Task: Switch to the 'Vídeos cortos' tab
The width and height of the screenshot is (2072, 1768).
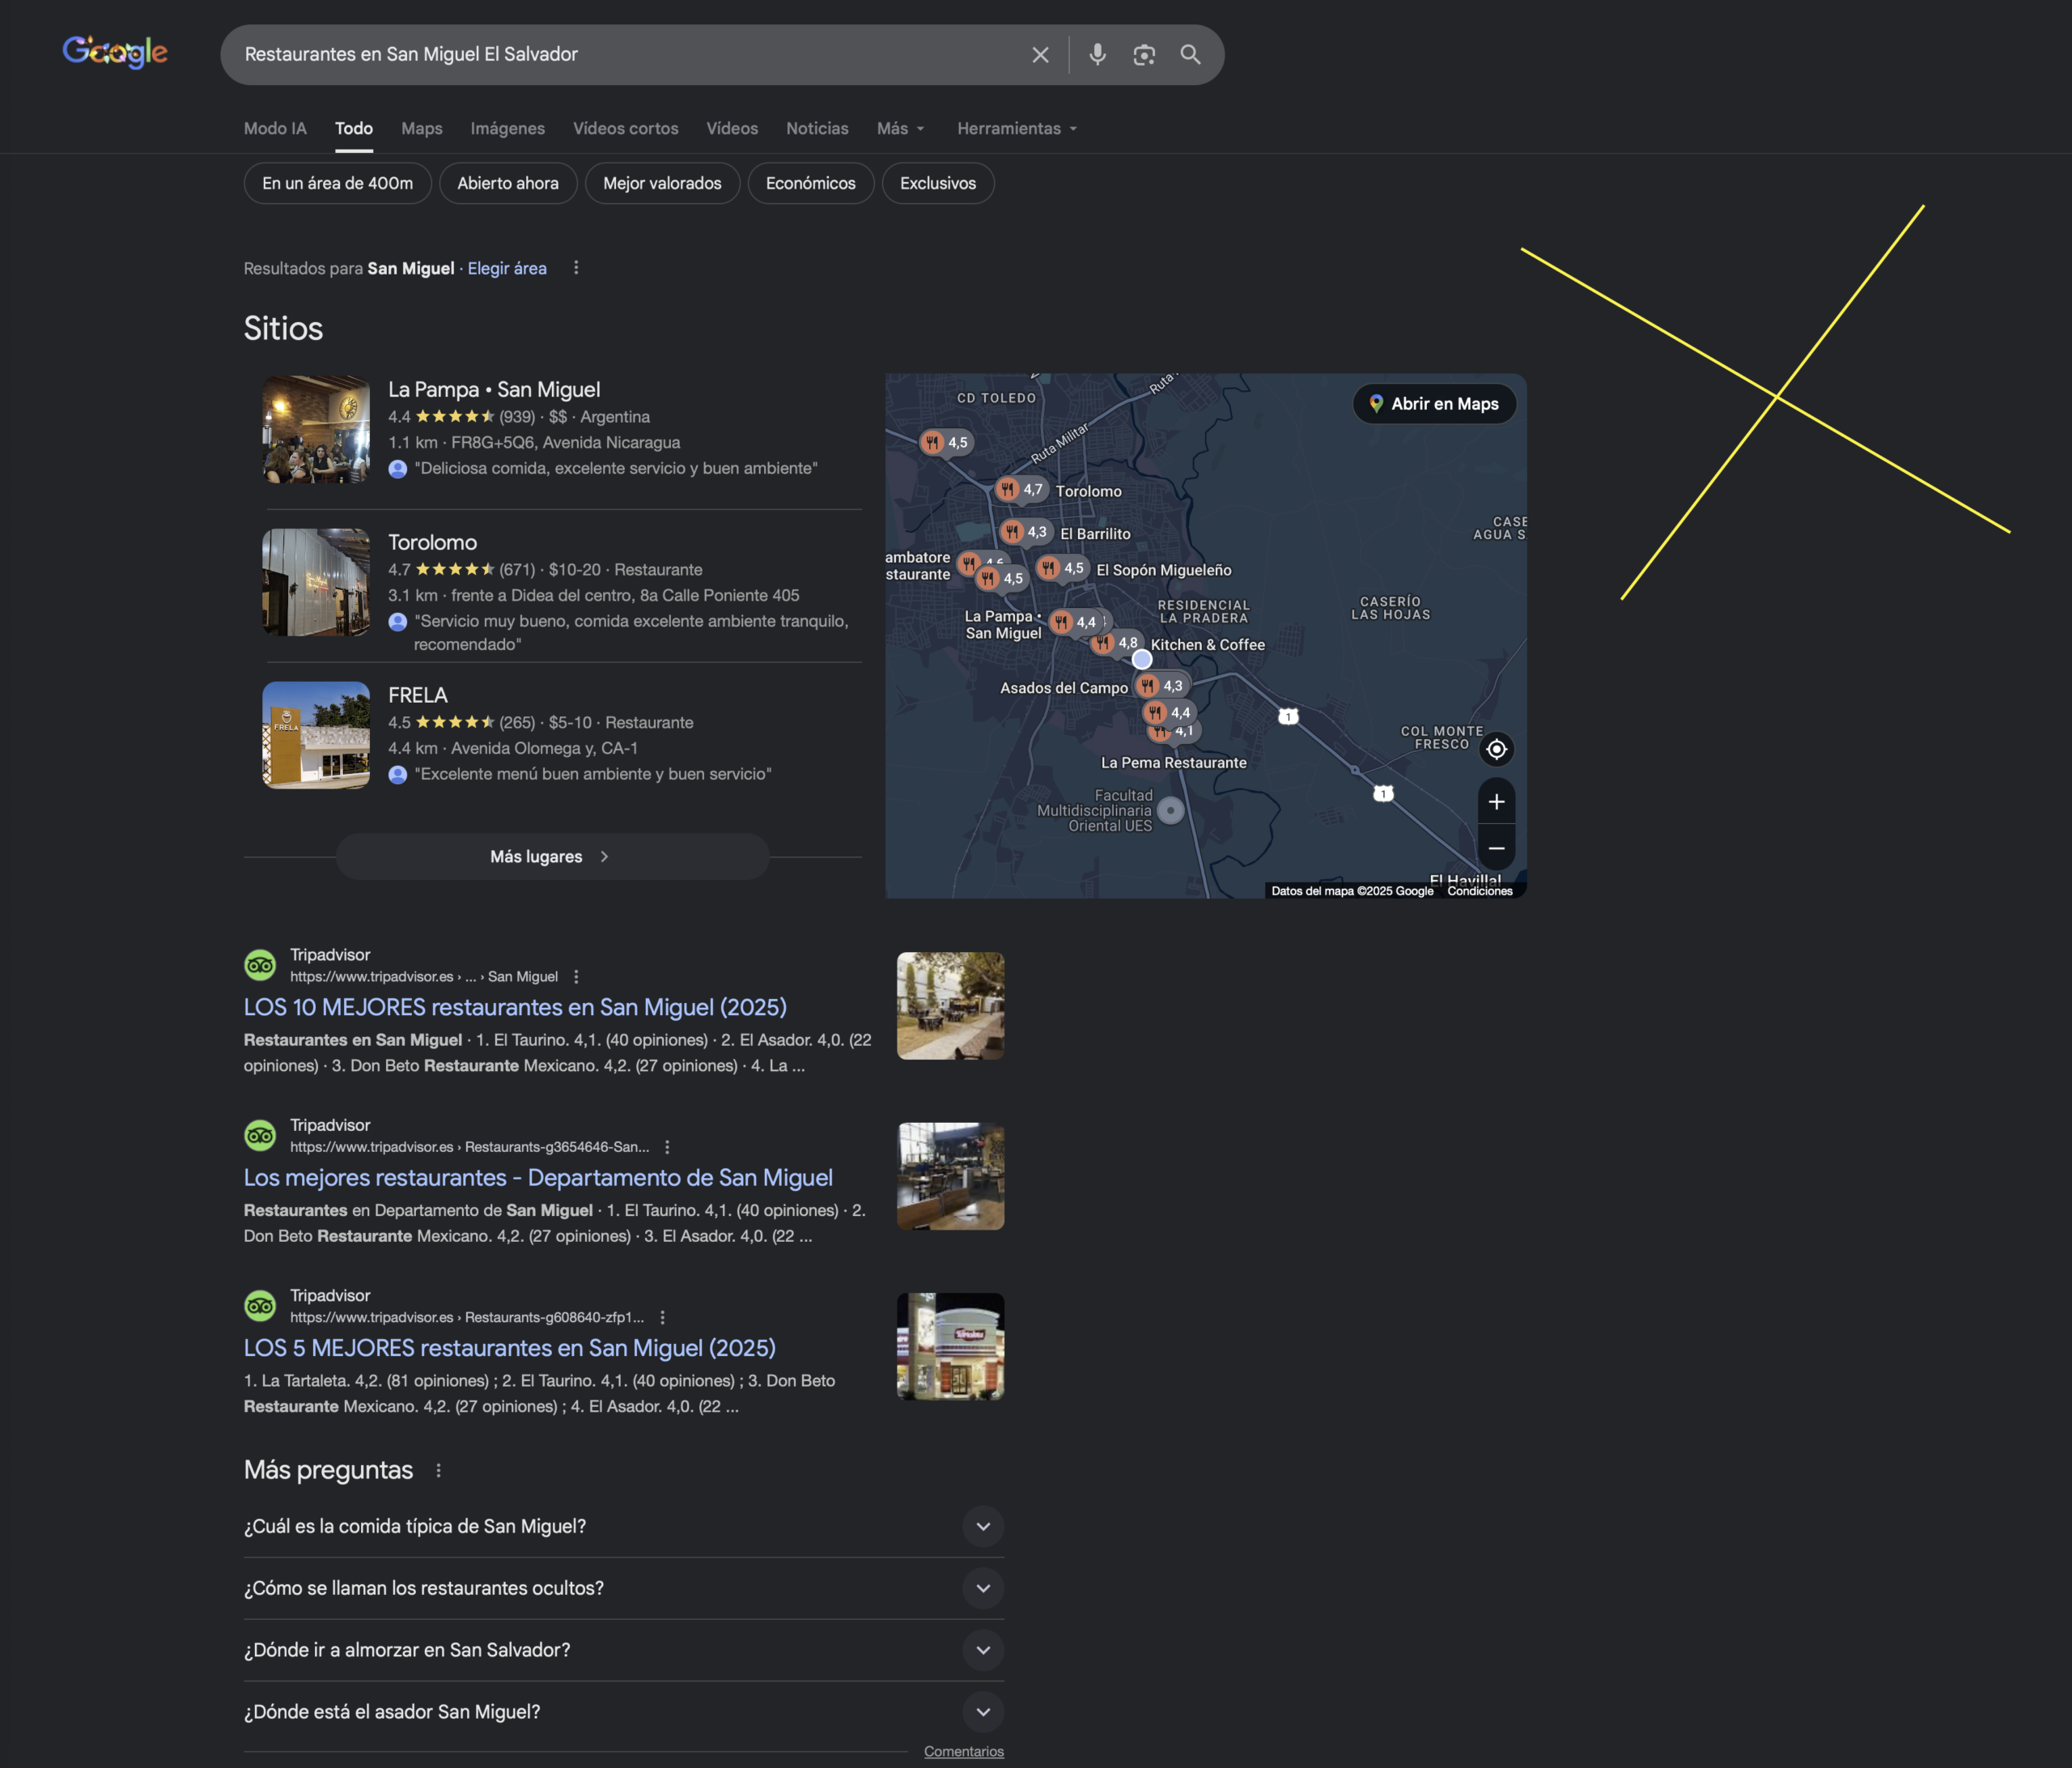Action: tap(626, 128)
